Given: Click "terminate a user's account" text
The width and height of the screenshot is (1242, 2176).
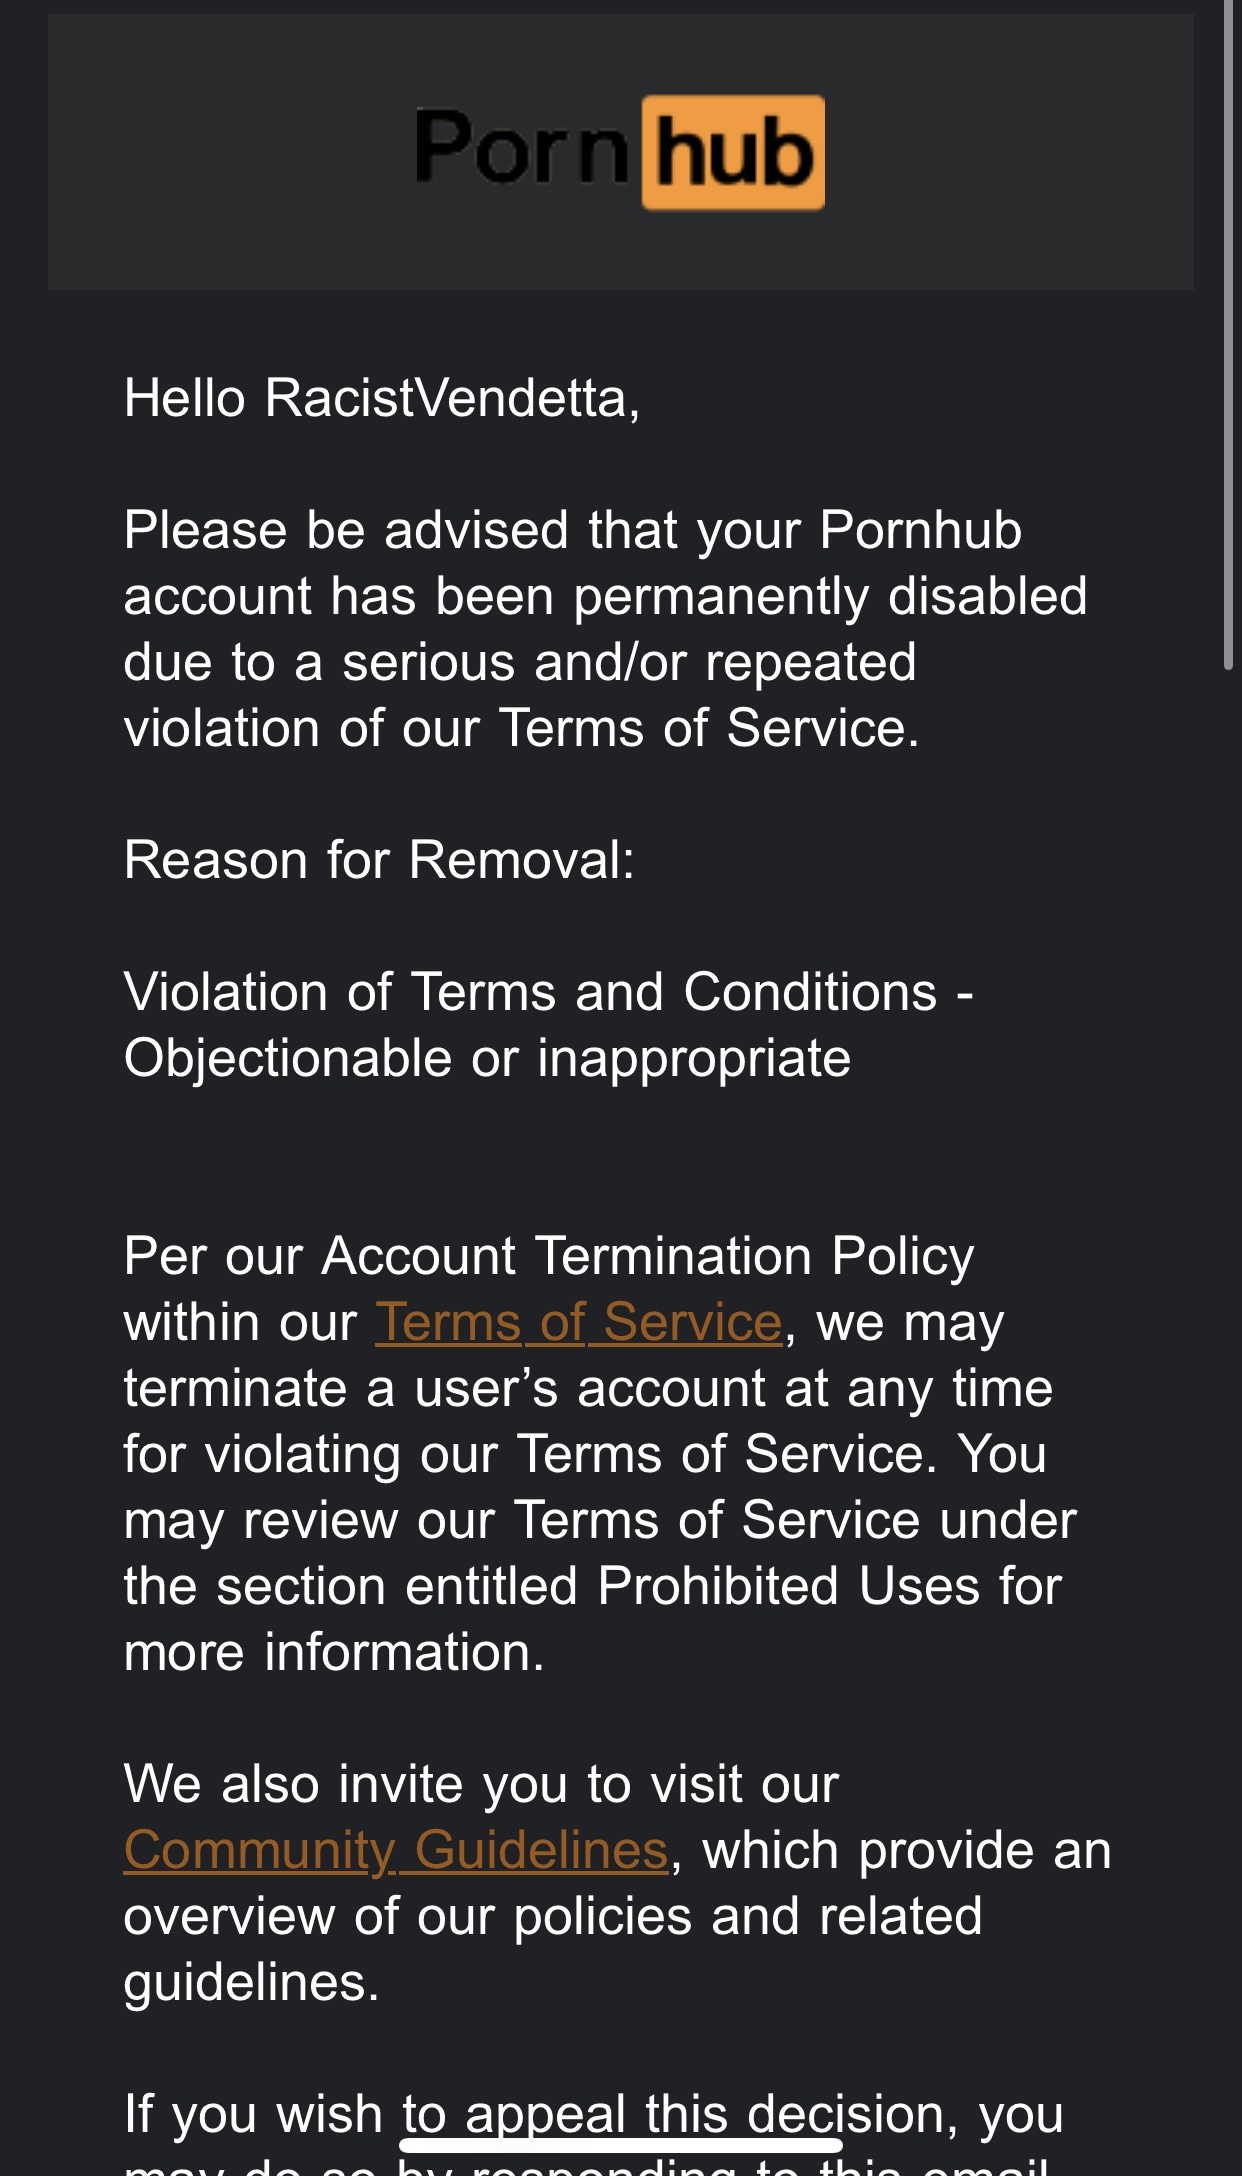Looking at the screenshot, I should pos(476,1388).
